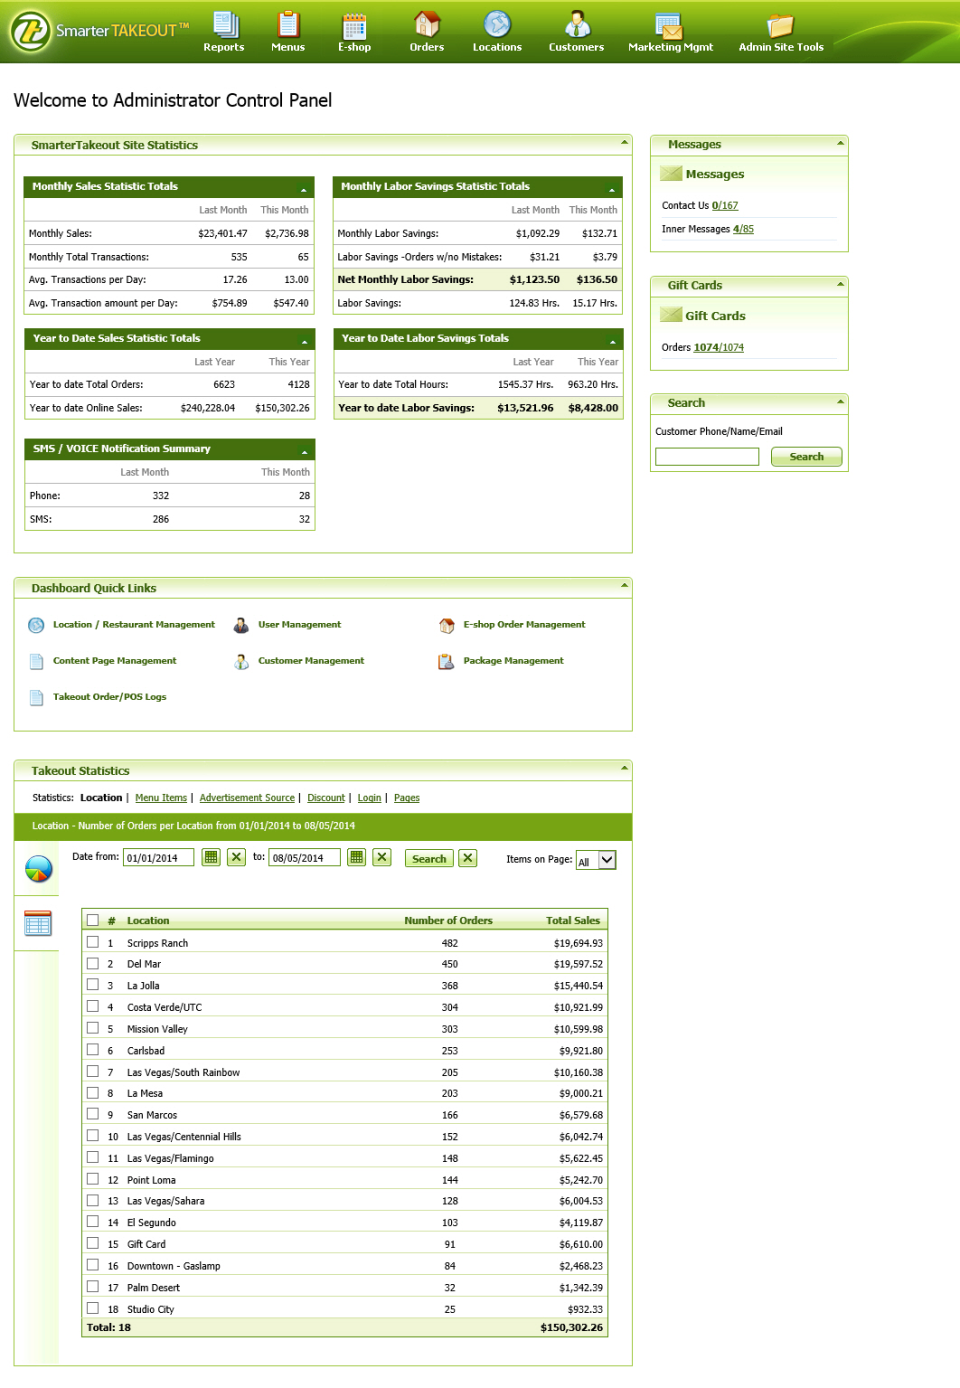Image resolution: width=960 pixels, height=1388 pixels.
Task: Open calendar picker for the to date
Action: pyautogui.click(x=357, y=857)
